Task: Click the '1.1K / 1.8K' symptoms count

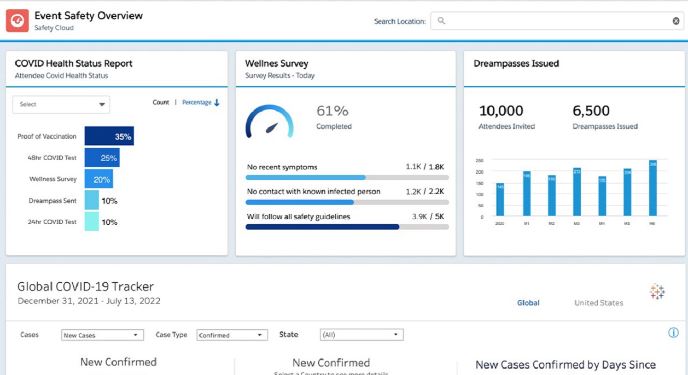Action: click(x=425, y=167)
